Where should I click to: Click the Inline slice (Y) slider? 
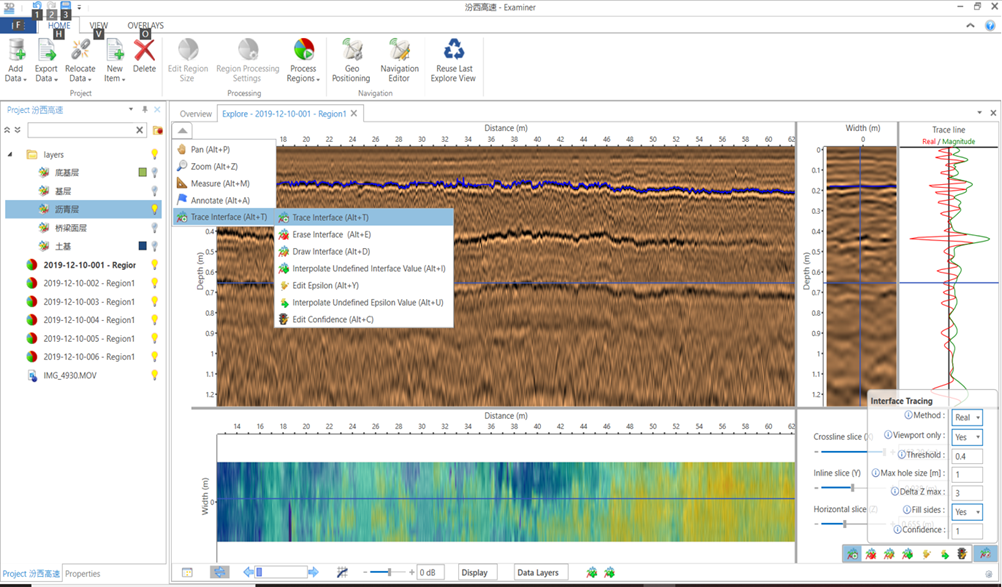tap(852, 488)
